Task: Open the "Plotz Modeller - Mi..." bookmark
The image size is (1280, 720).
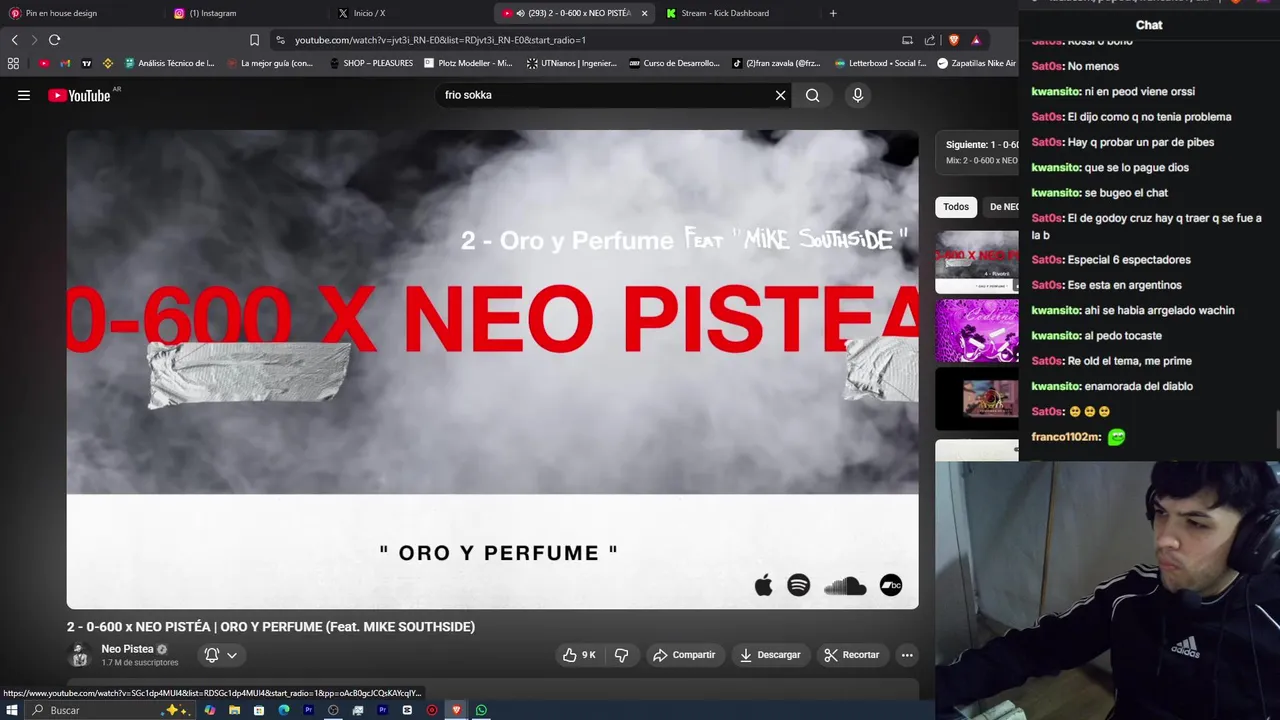Action: (468, 63)
